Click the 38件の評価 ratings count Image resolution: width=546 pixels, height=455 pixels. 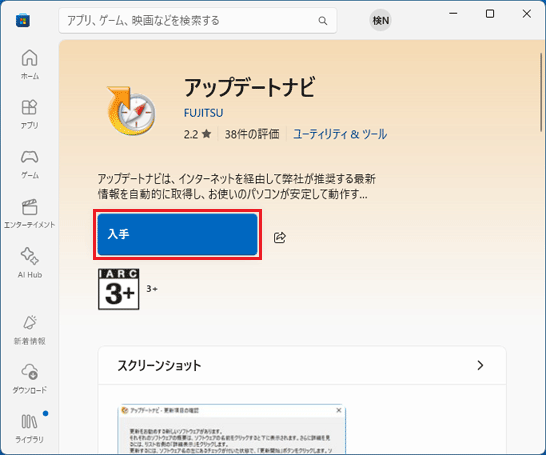252,134
